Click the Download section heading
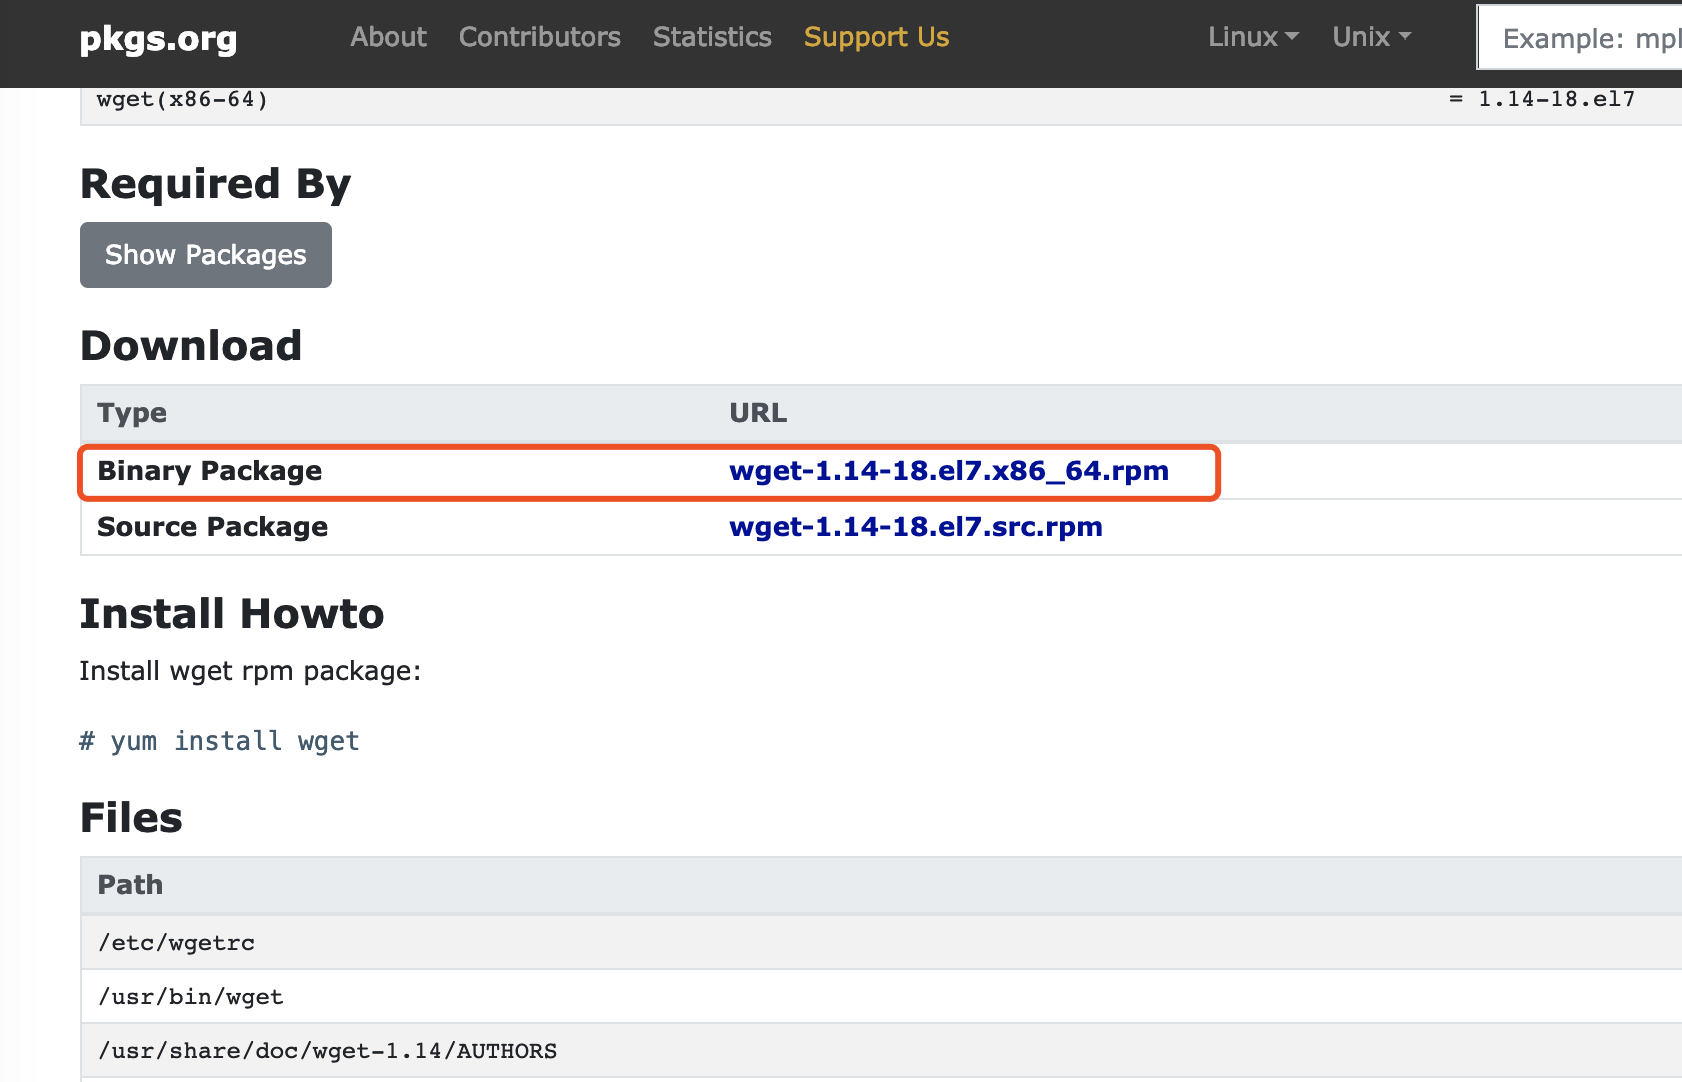The image size is (1682, 1082). [191, 346]
